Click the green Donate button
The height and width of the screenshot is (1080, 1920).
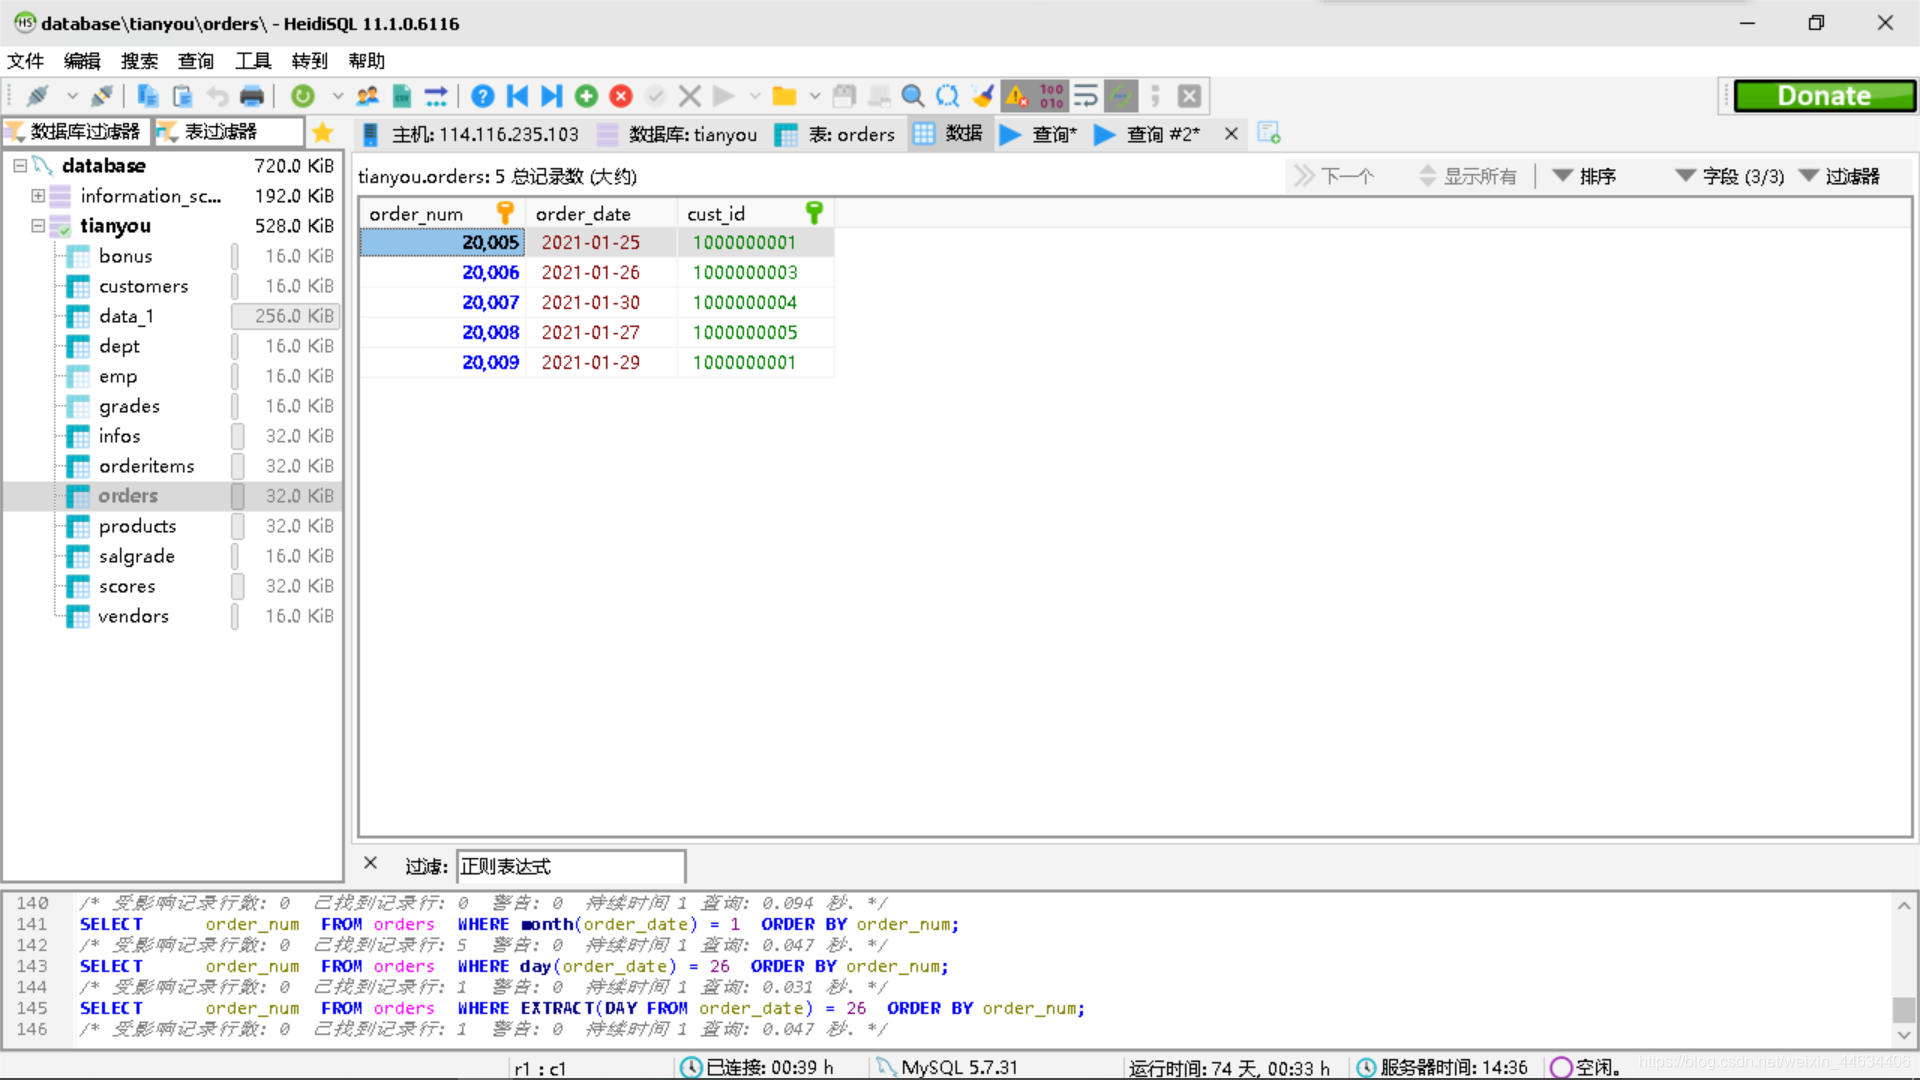point(1823,96)
